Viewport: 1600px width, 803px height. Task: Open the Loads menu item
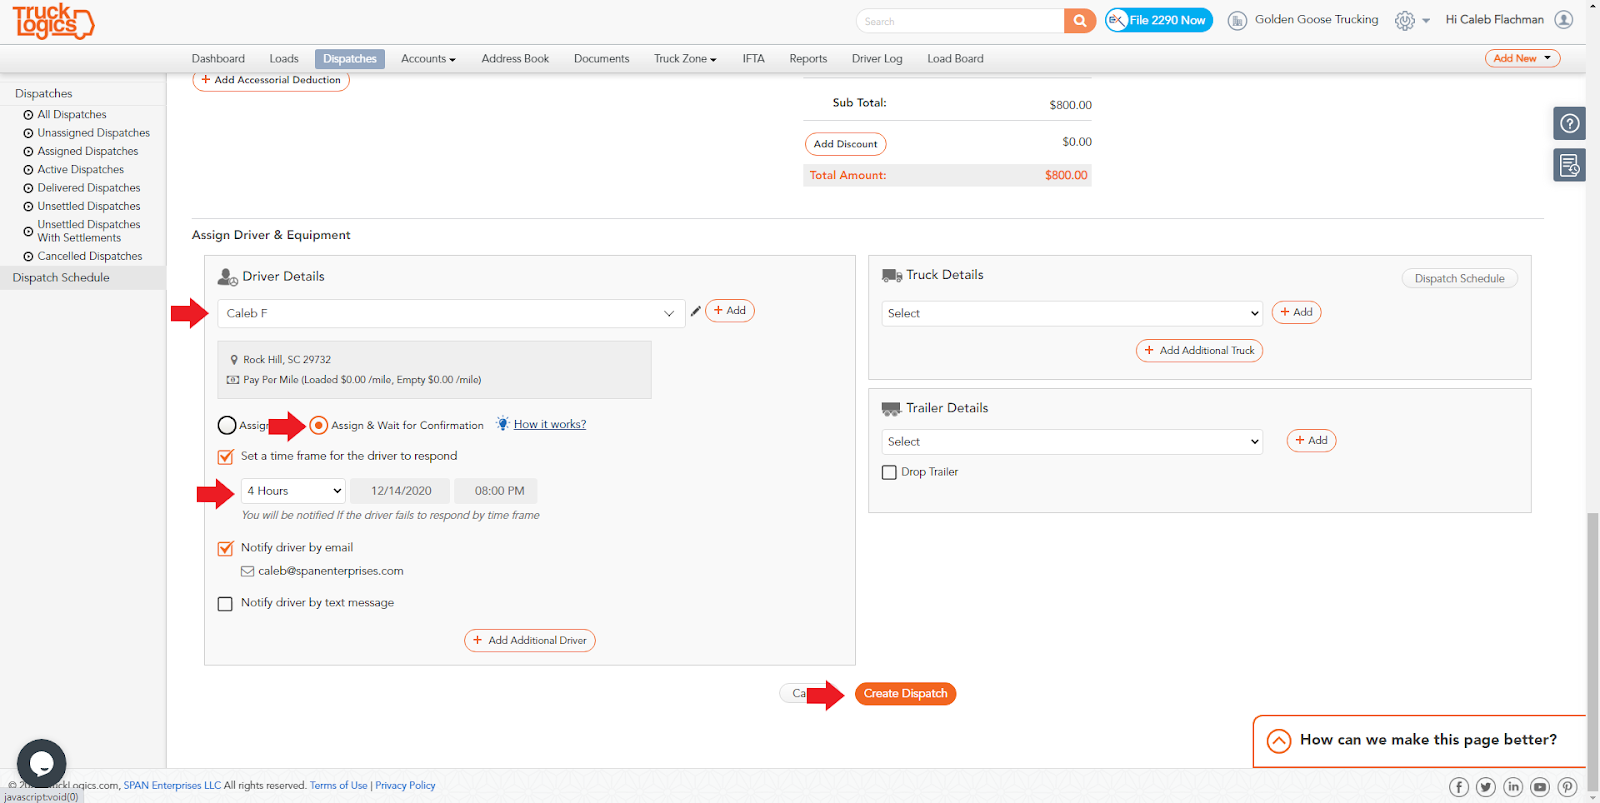click(284, 59)
